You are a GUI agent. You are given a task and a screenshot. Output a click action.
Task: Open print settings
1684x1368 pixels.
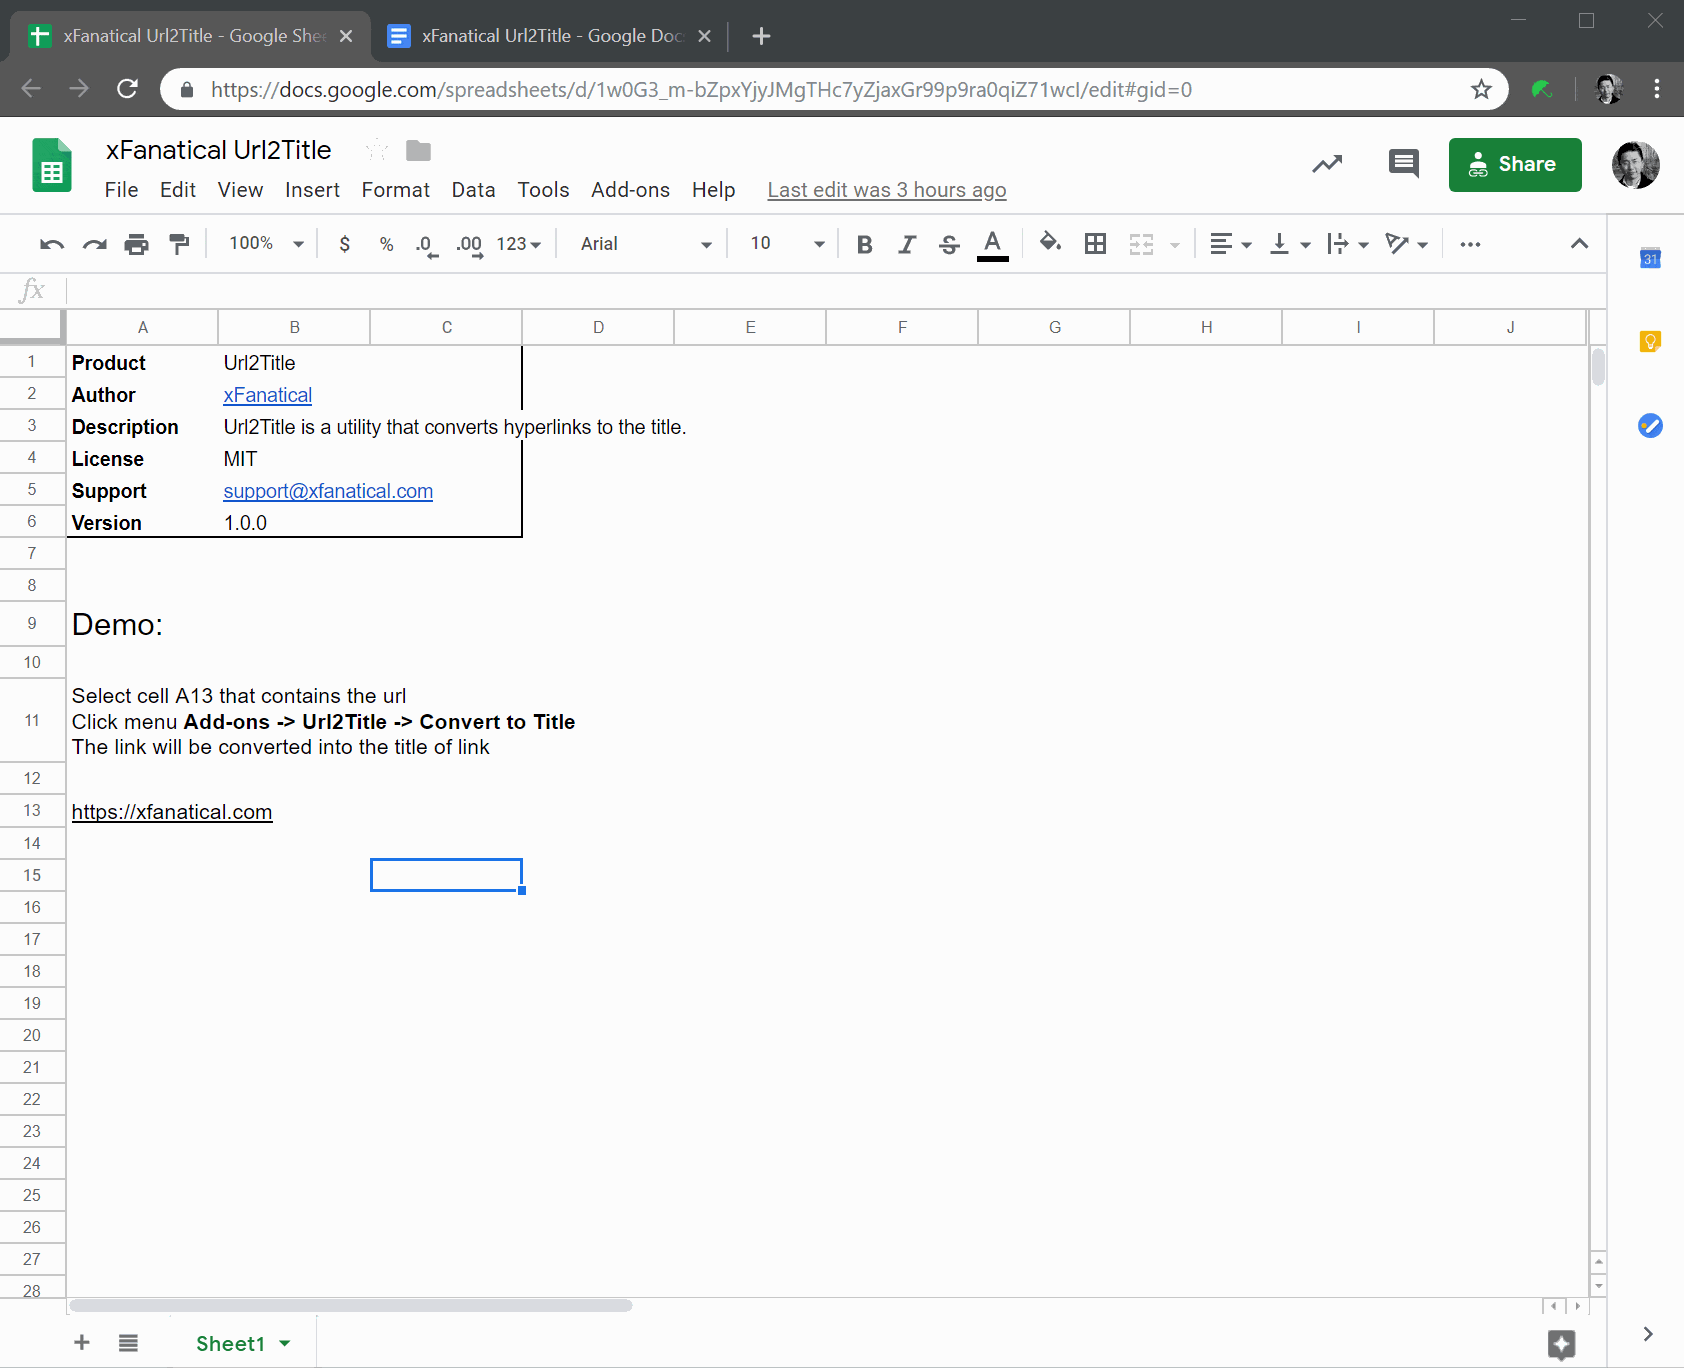click(x=137, y=243)
